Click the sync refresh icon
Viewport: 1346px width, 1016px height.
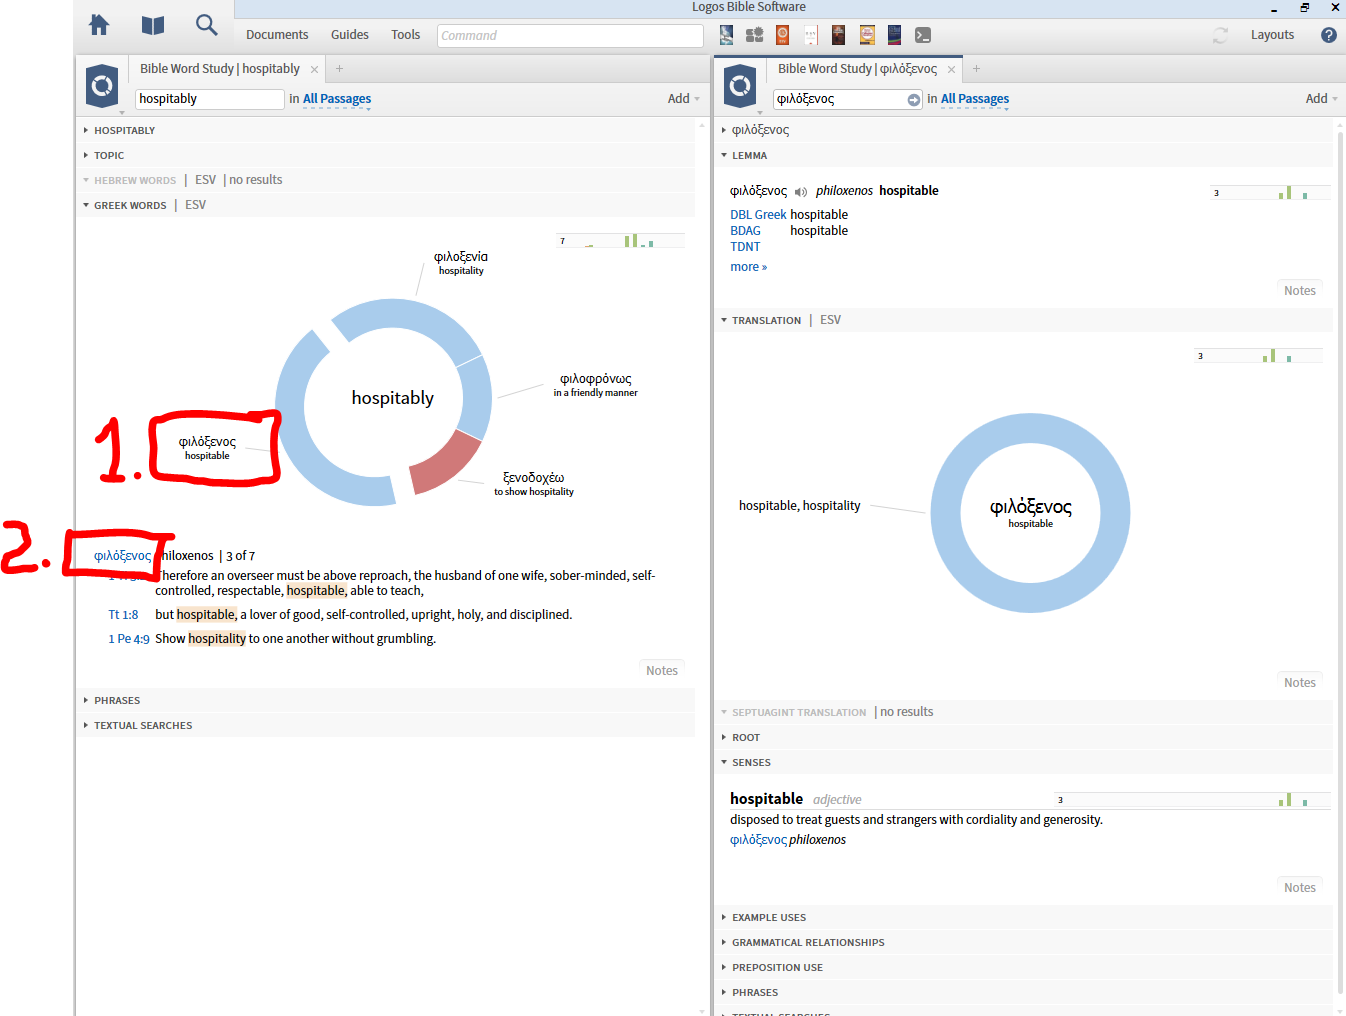[1220, 35]
